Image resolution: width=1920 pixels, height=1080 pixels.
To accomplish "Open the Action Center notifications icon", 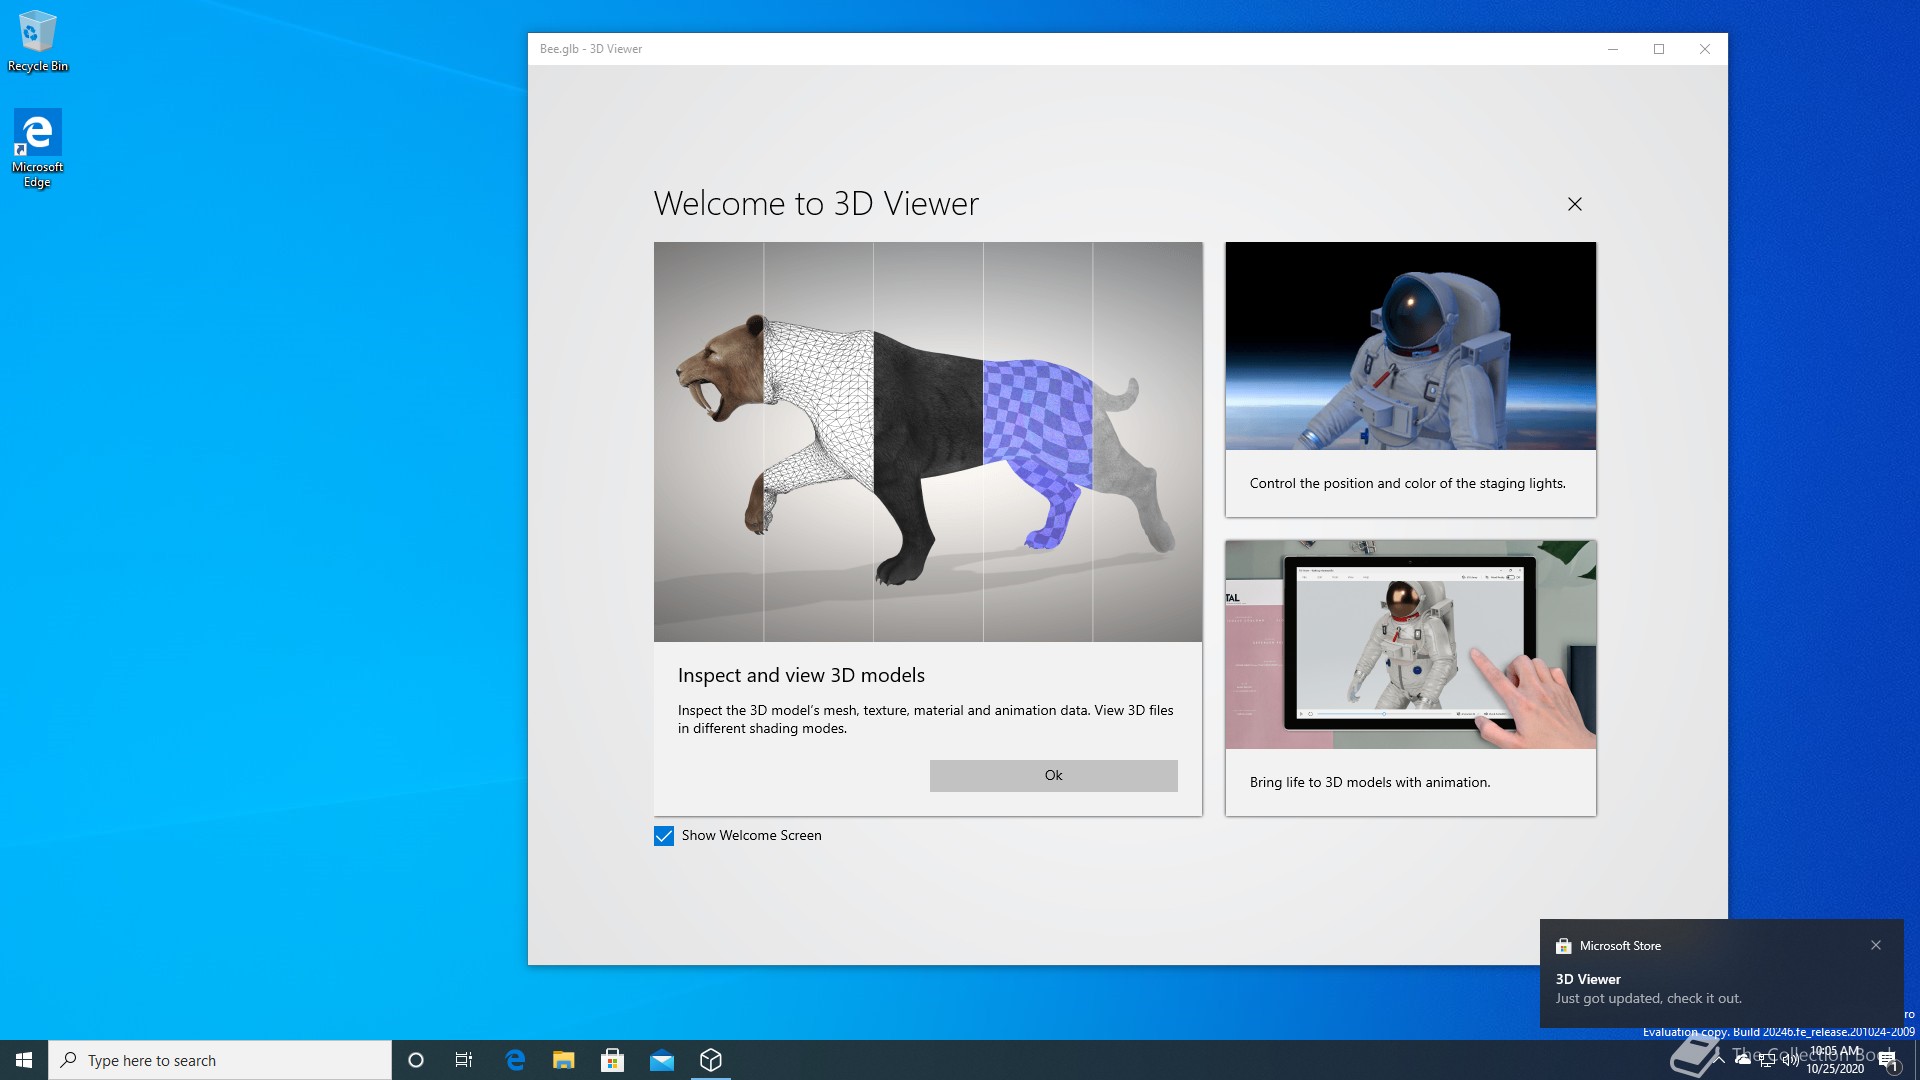I will (1888, 1060).
